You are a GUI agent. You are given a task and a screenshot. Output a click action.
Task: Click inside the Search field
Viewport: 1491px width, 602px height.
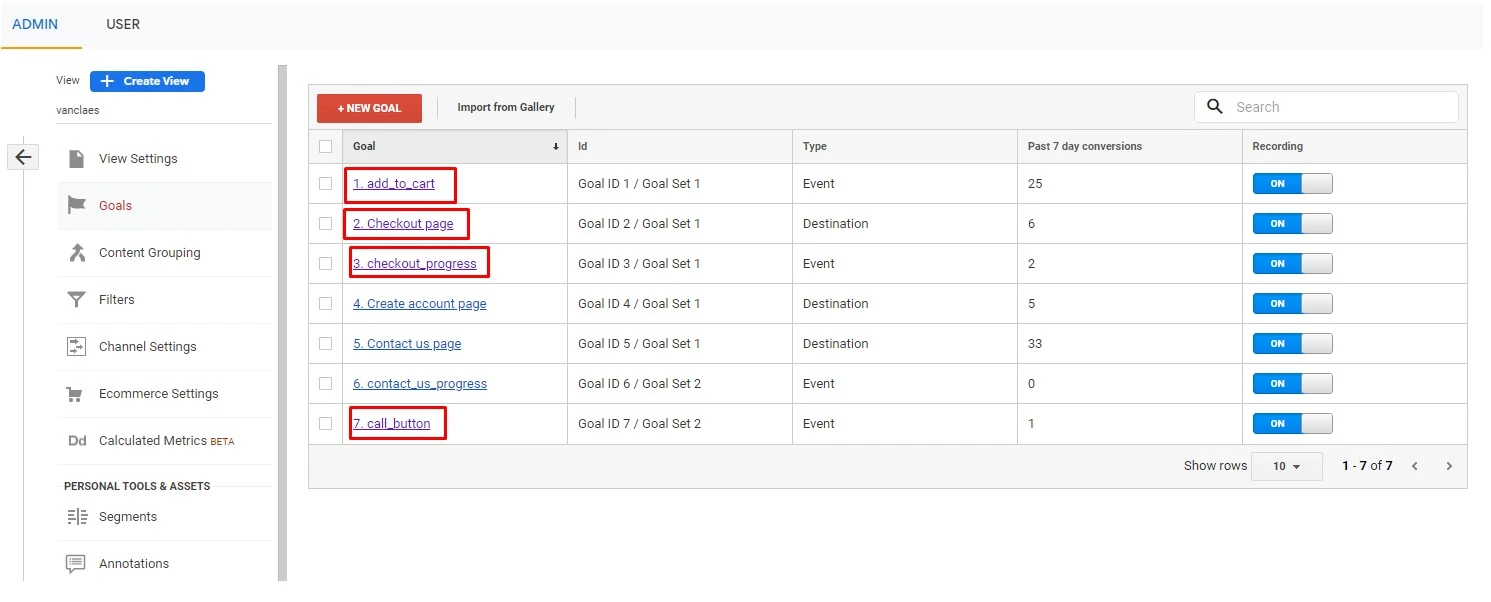(1330, 106)
